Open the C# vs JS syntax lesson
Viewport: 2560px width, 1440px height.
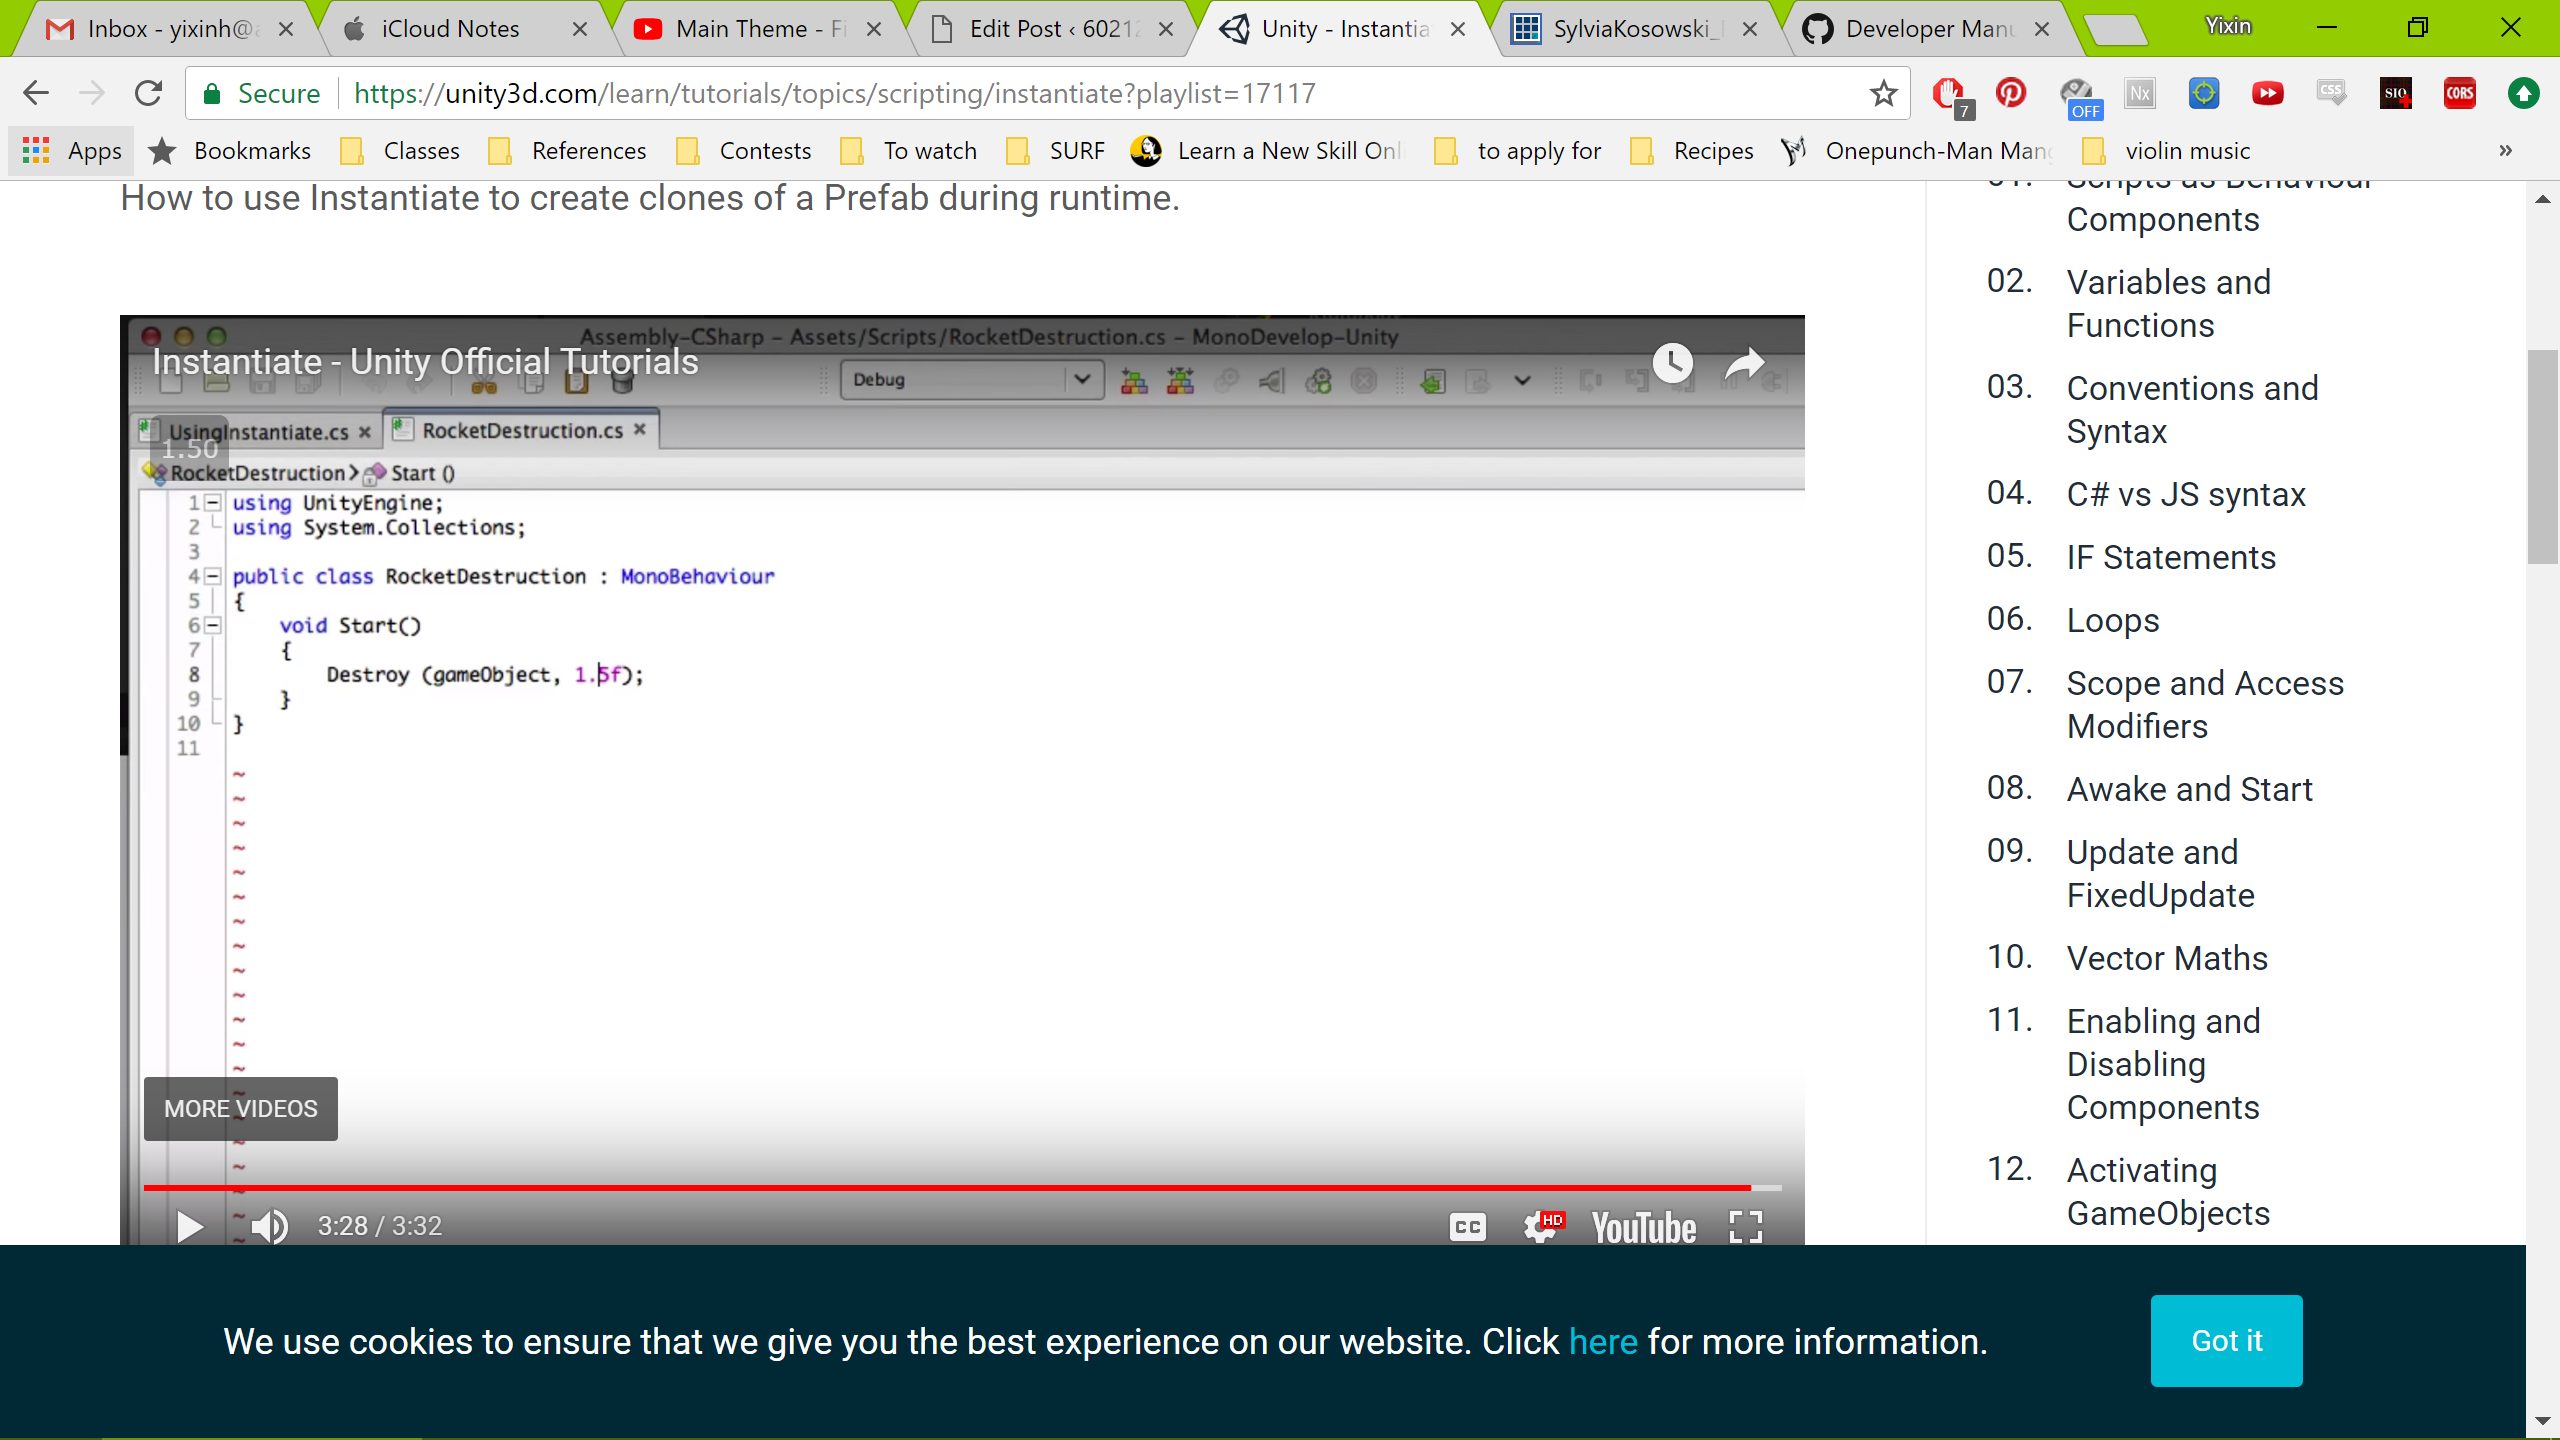[2185, 495]
